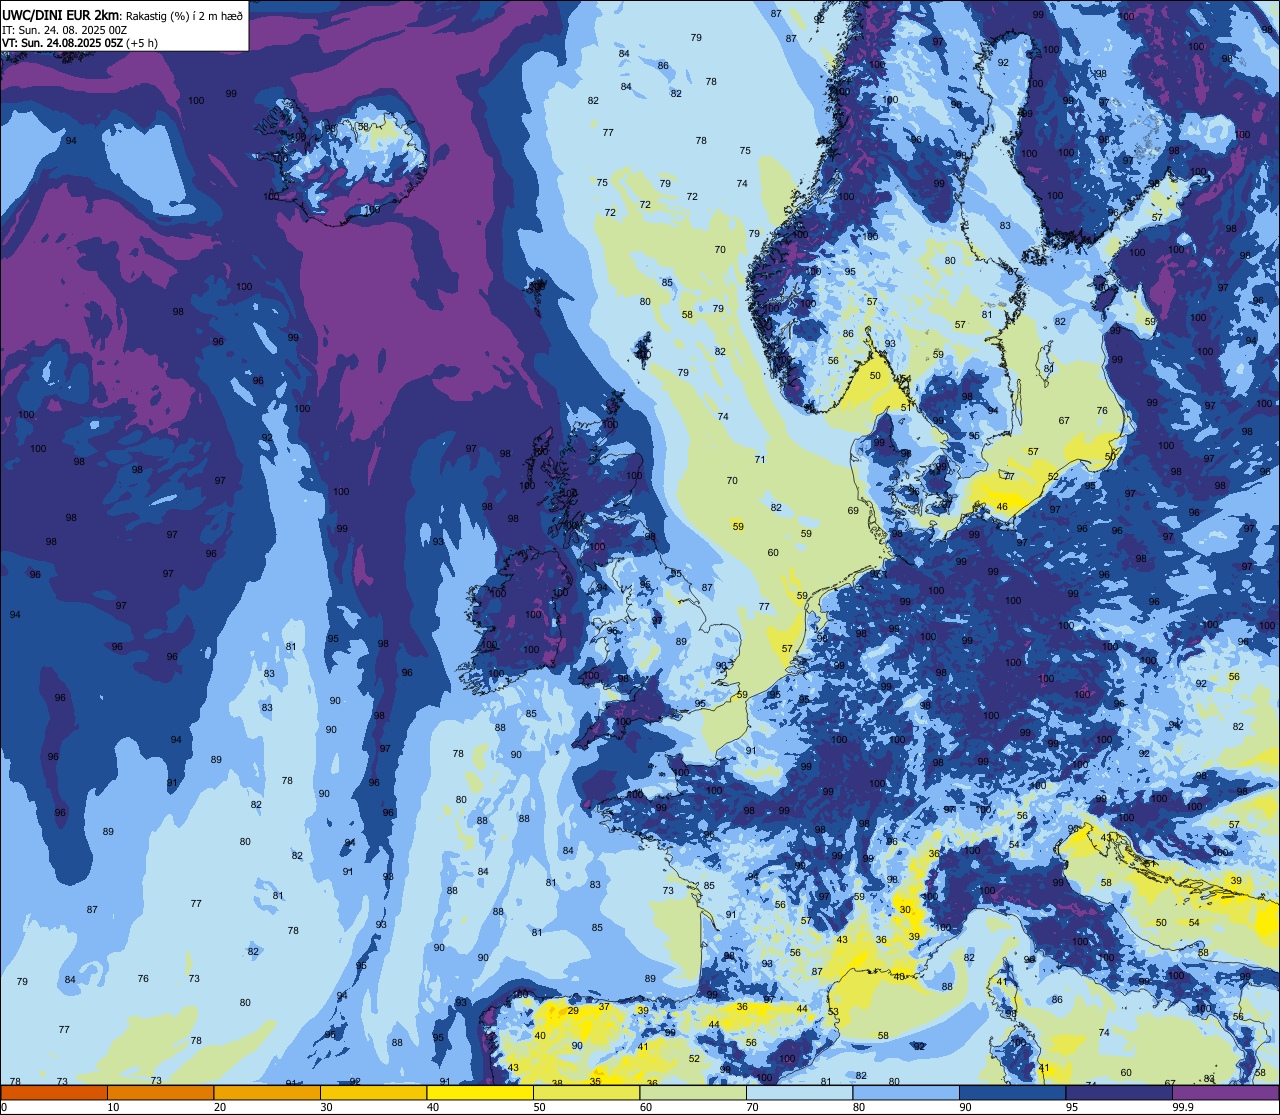Click the 40–50 yellow legend swatch
This screenshot has height=1115, width=1280.
pyautogui.click(x=480, y=1093)
